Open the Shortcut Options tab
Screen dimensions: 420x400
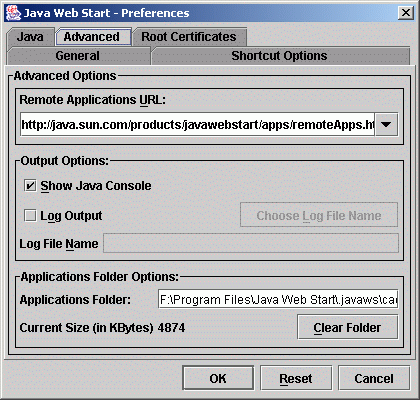tap(280, 56)
